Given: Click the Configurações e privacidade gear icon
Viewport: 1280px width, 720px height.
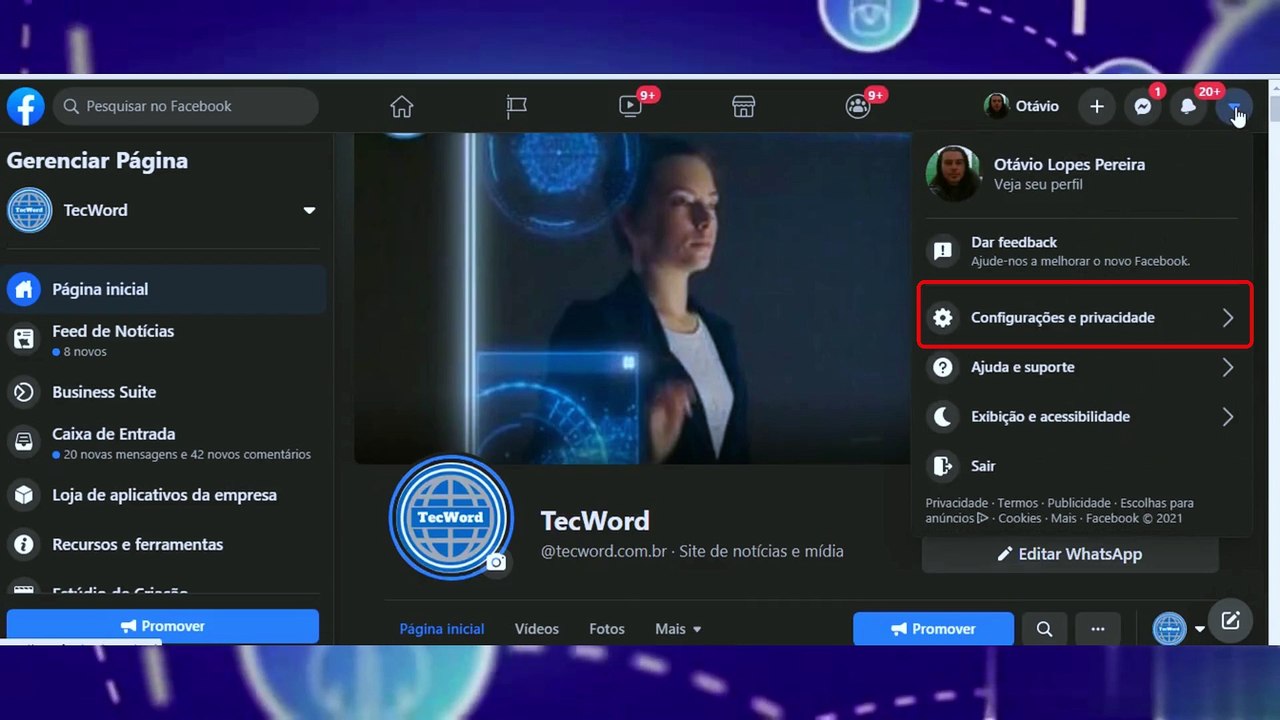Looking at the screenshot, I should (942, 318).
